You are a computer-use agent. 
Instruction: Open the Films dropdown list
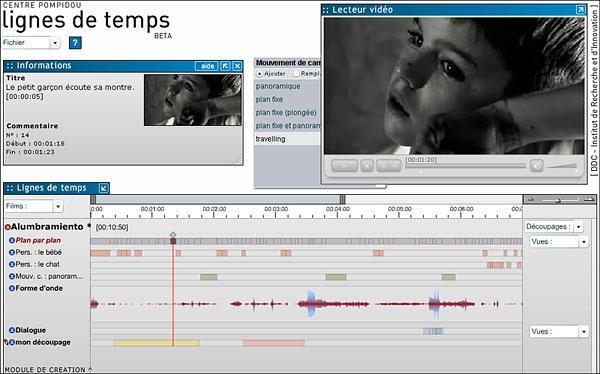coord(58,207)
